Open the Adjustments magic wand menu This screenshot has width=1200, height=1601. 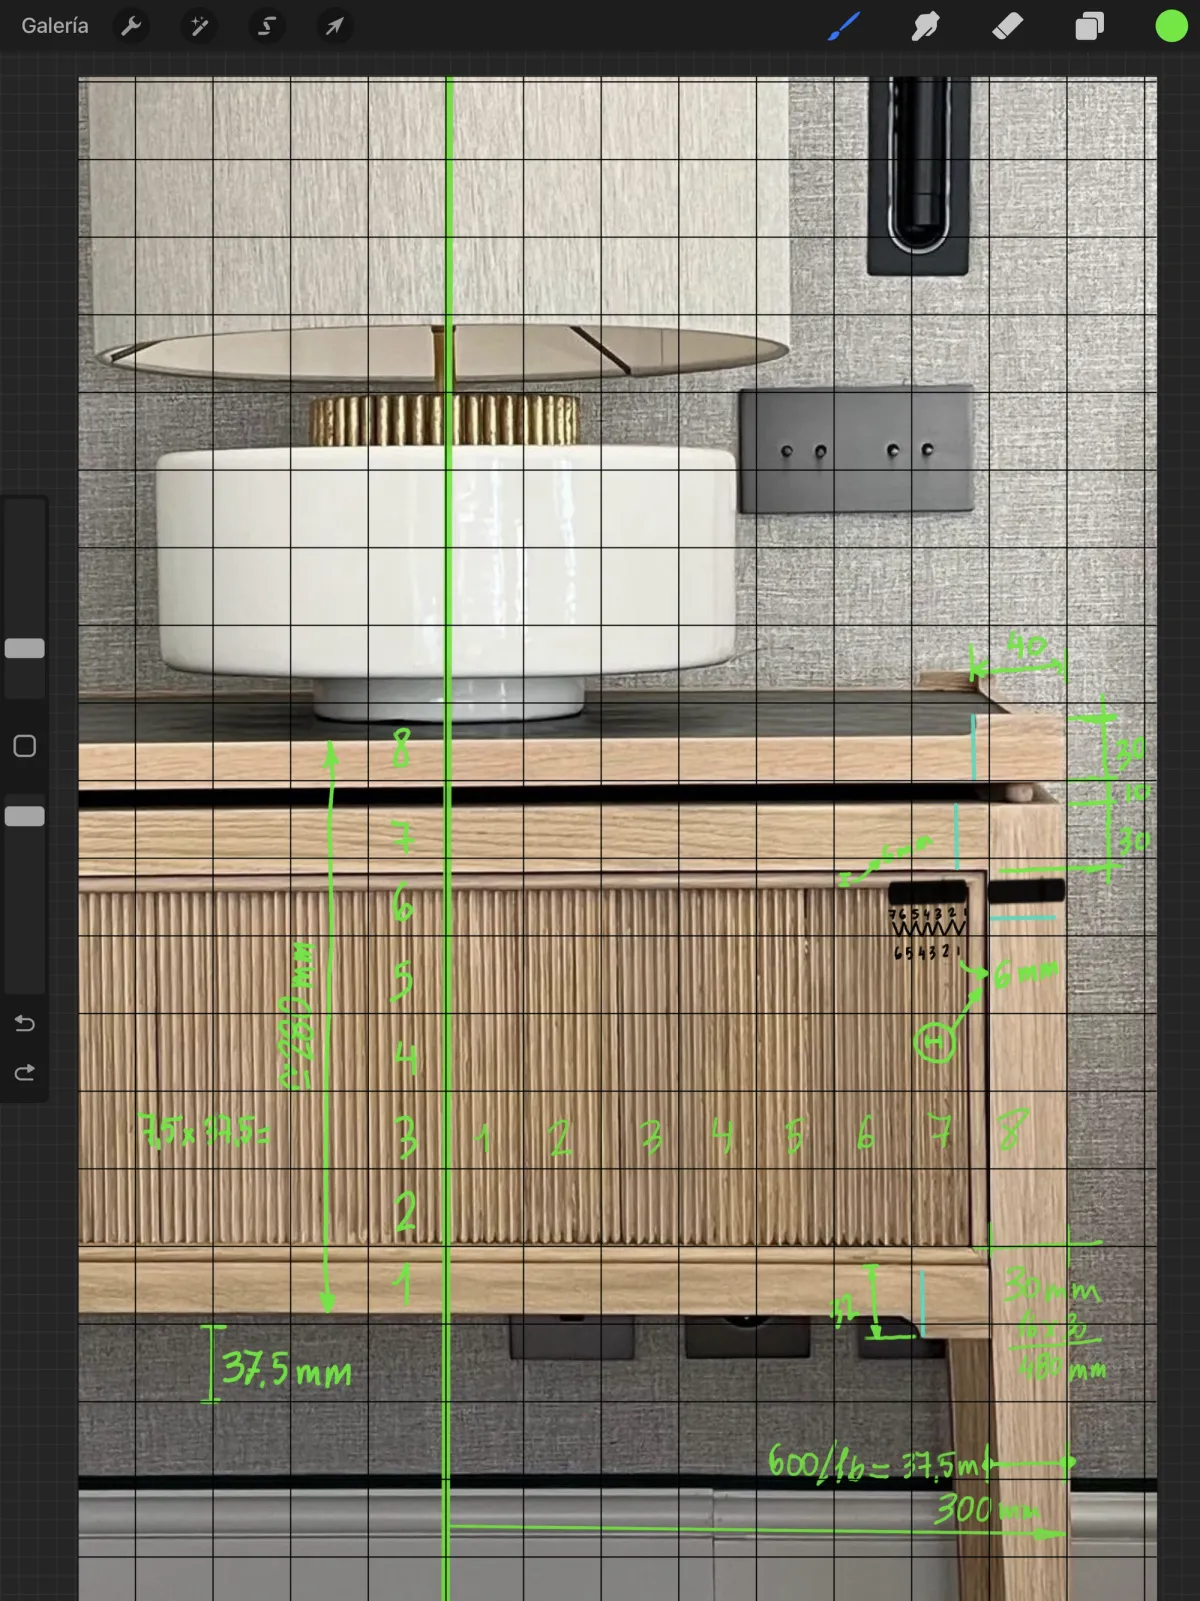(x=199, y=26)
